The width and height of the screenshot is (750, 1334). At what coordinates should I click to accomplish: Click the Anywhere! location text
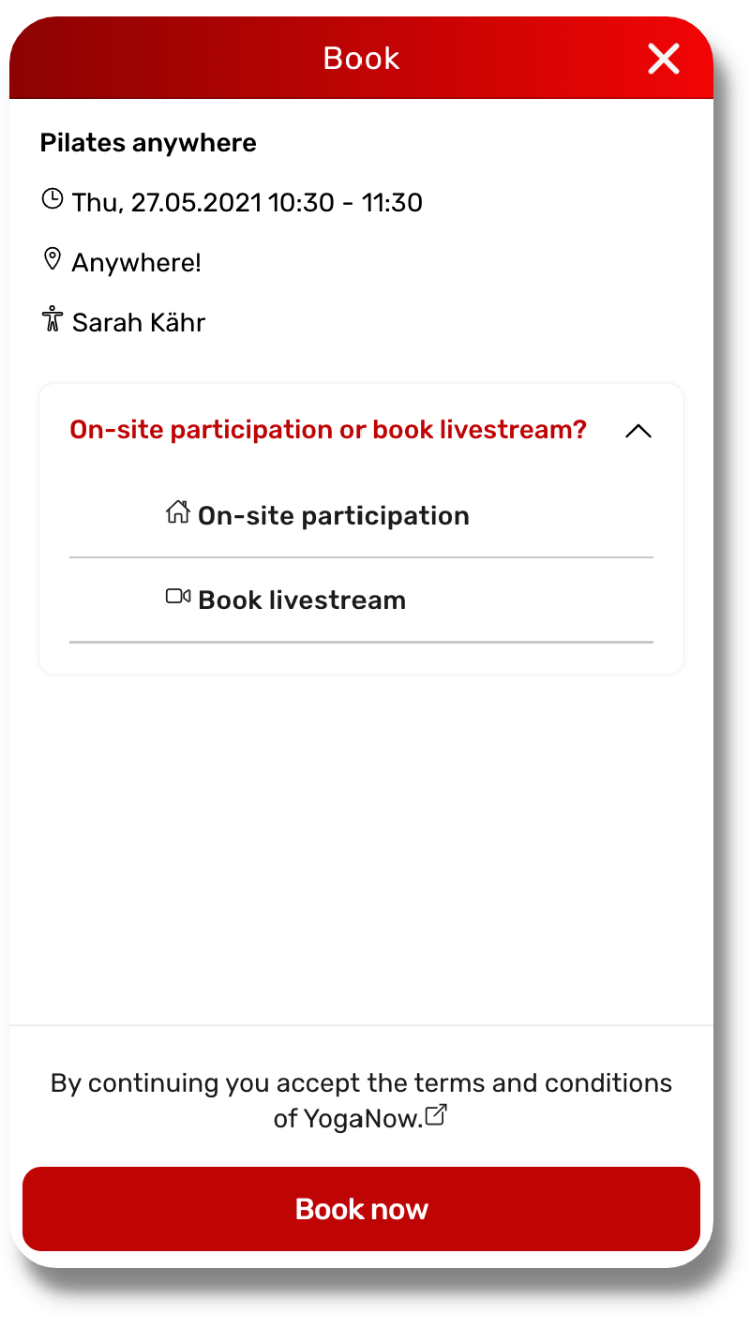click(136, 263)
